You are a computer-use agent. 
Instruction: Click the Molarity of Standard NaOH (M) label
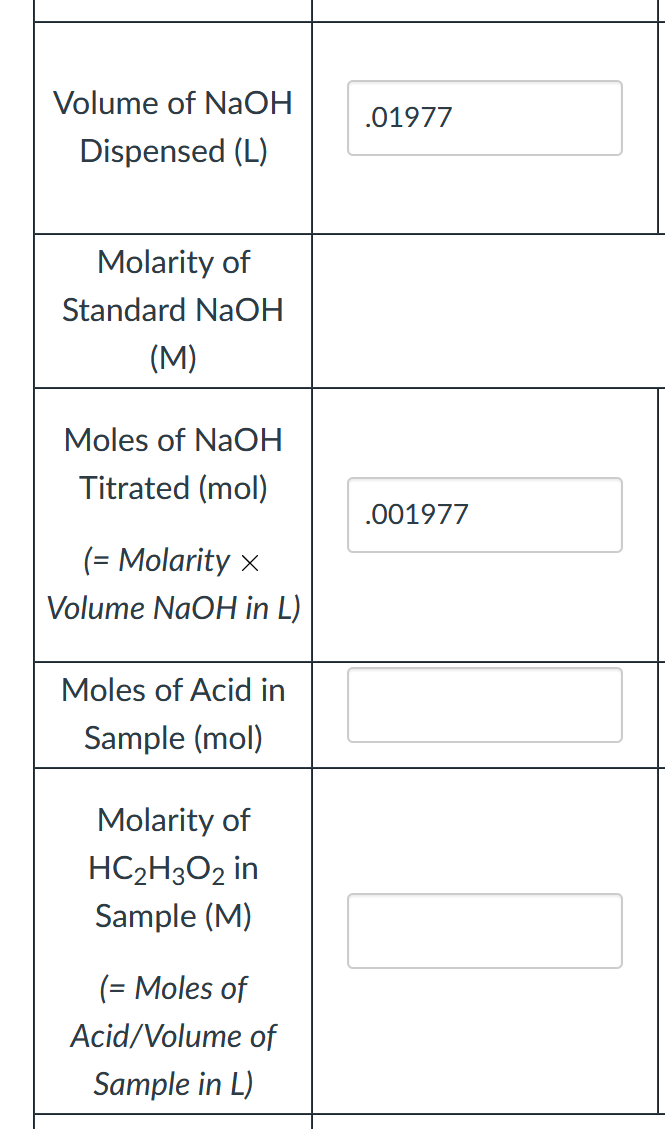pos(172,310)
